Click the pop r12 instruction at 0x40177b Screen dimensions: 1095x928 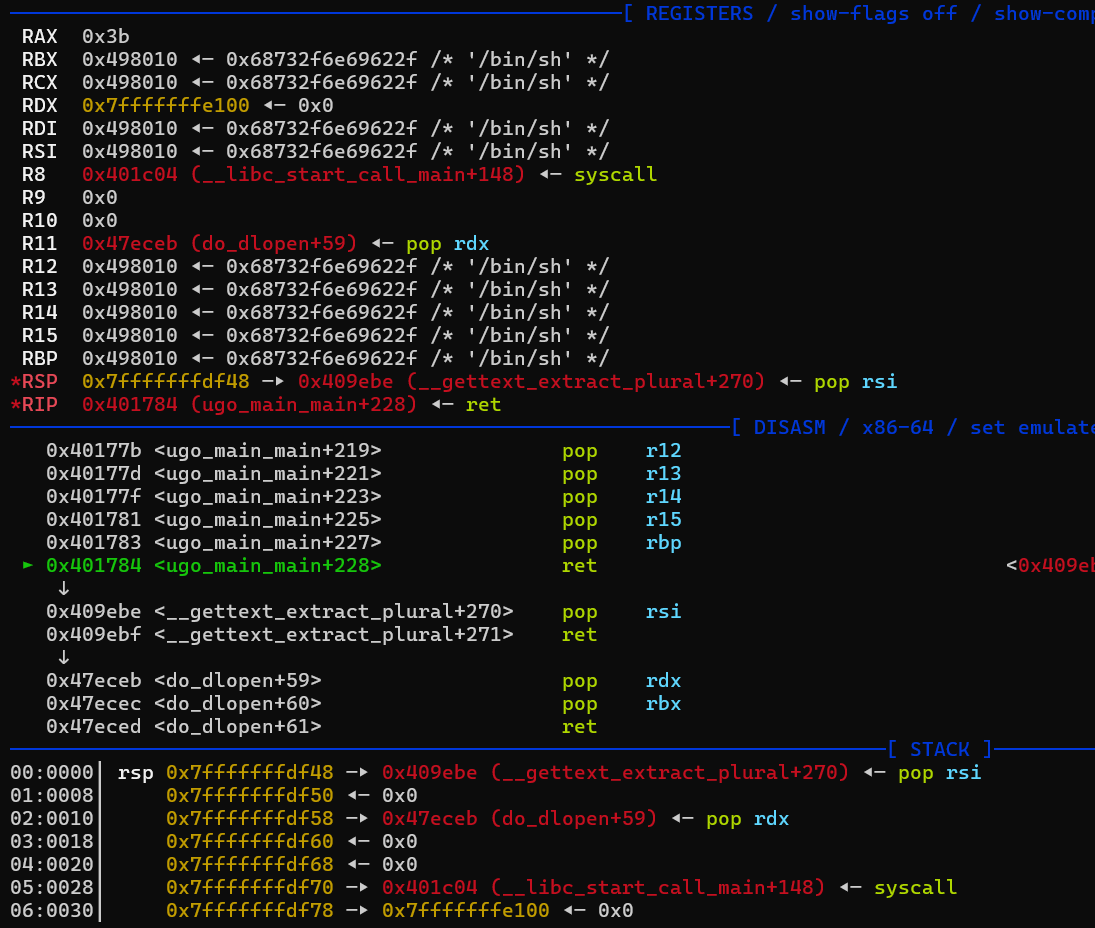point(621,450)
